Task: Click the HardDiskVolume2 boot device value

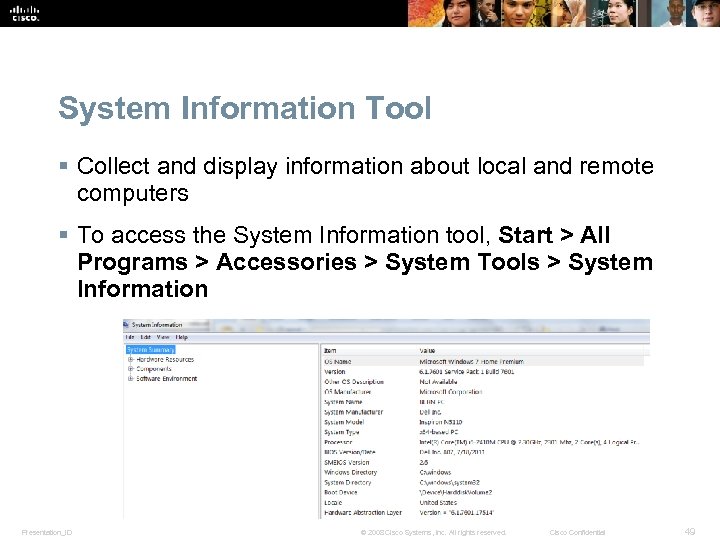Action: pos(456,493)
